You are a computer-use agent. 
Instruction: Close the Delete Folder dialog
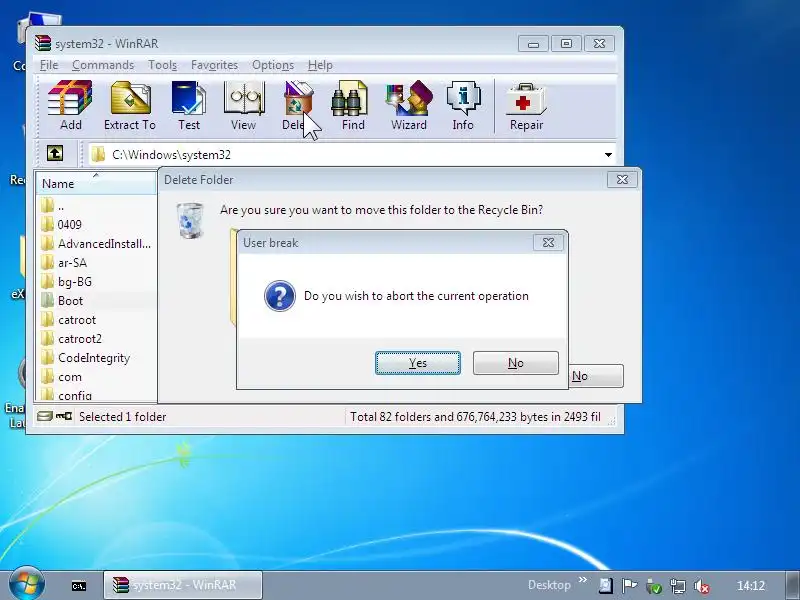[622, 179]
